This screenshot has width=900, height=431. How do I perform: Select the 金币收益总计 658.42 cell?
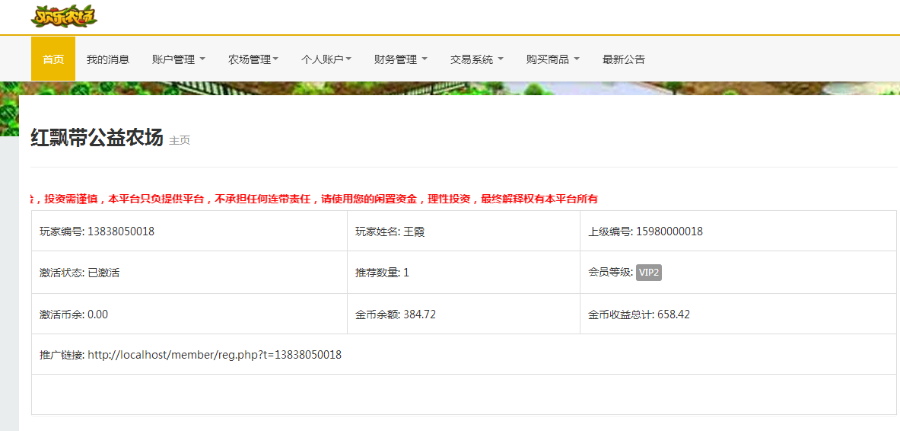click(738, 314)
